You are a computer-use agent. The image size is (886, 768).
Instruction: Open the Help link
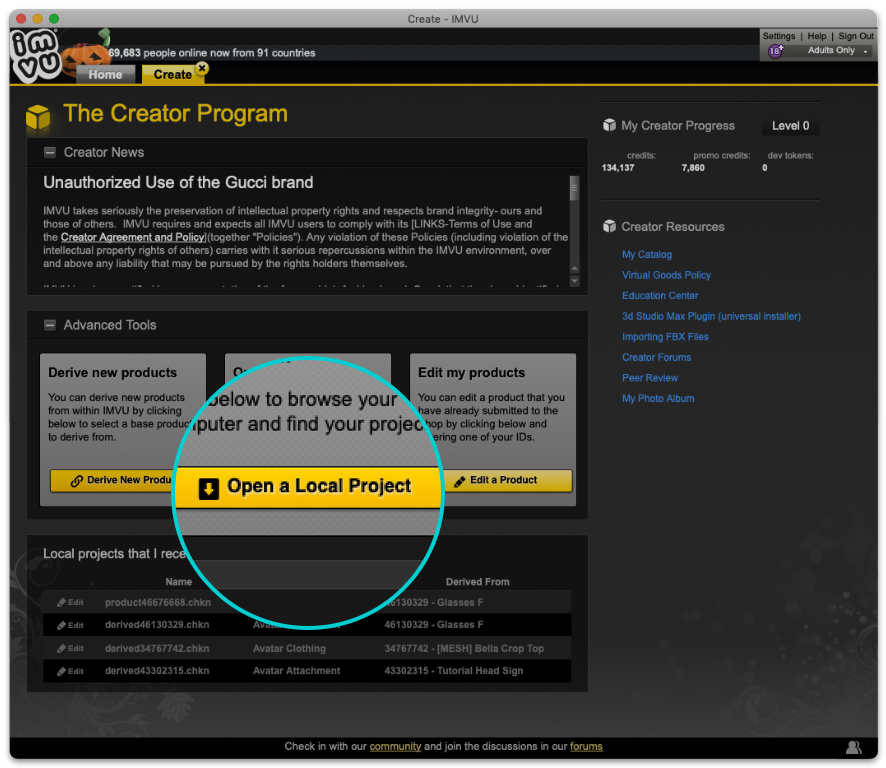[x=816, y=36]
